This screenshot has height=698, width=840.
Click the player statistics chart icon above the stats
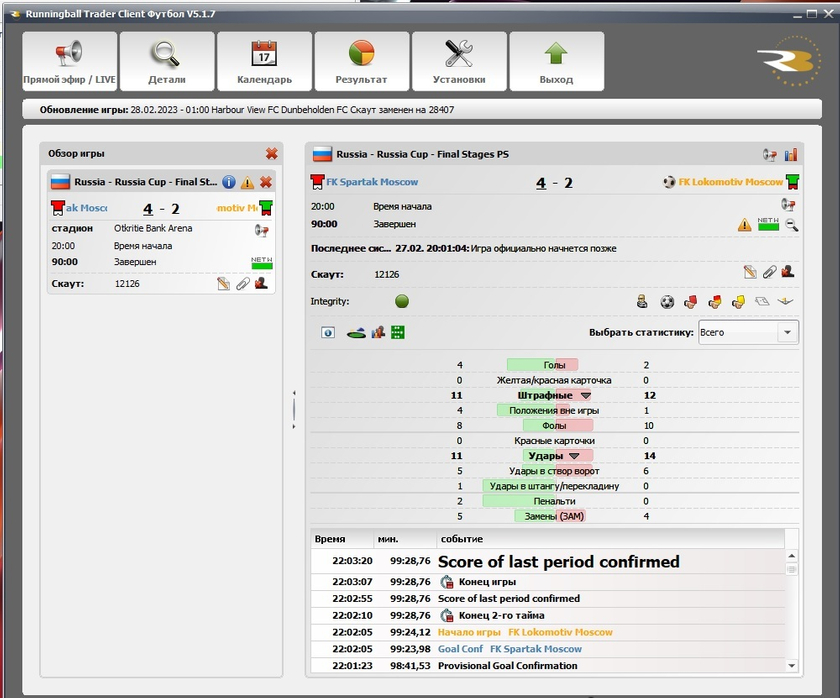click(x=378, y=333)
